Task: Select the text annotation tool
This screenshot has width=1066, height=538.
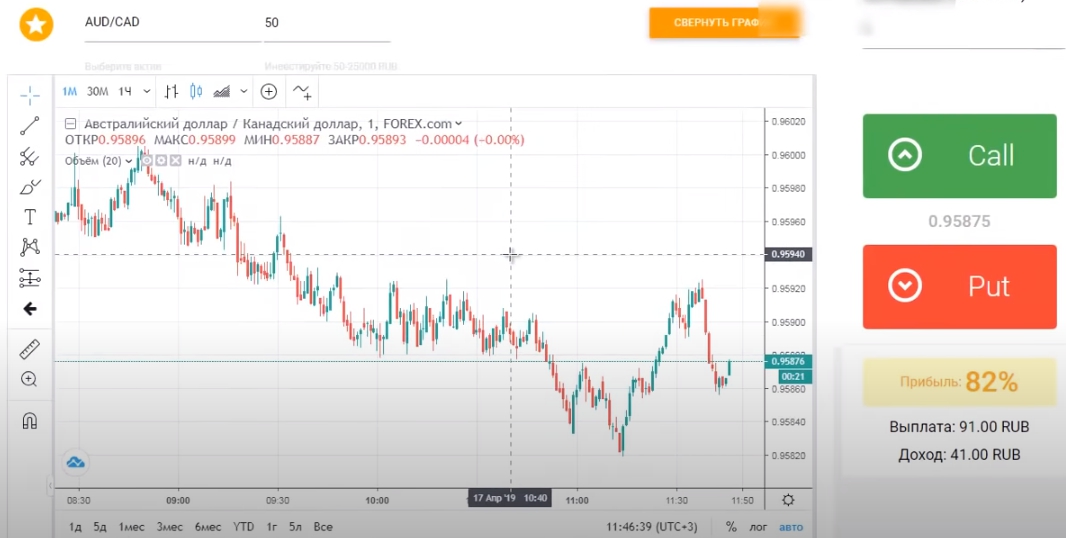Action: coord(29,217)
